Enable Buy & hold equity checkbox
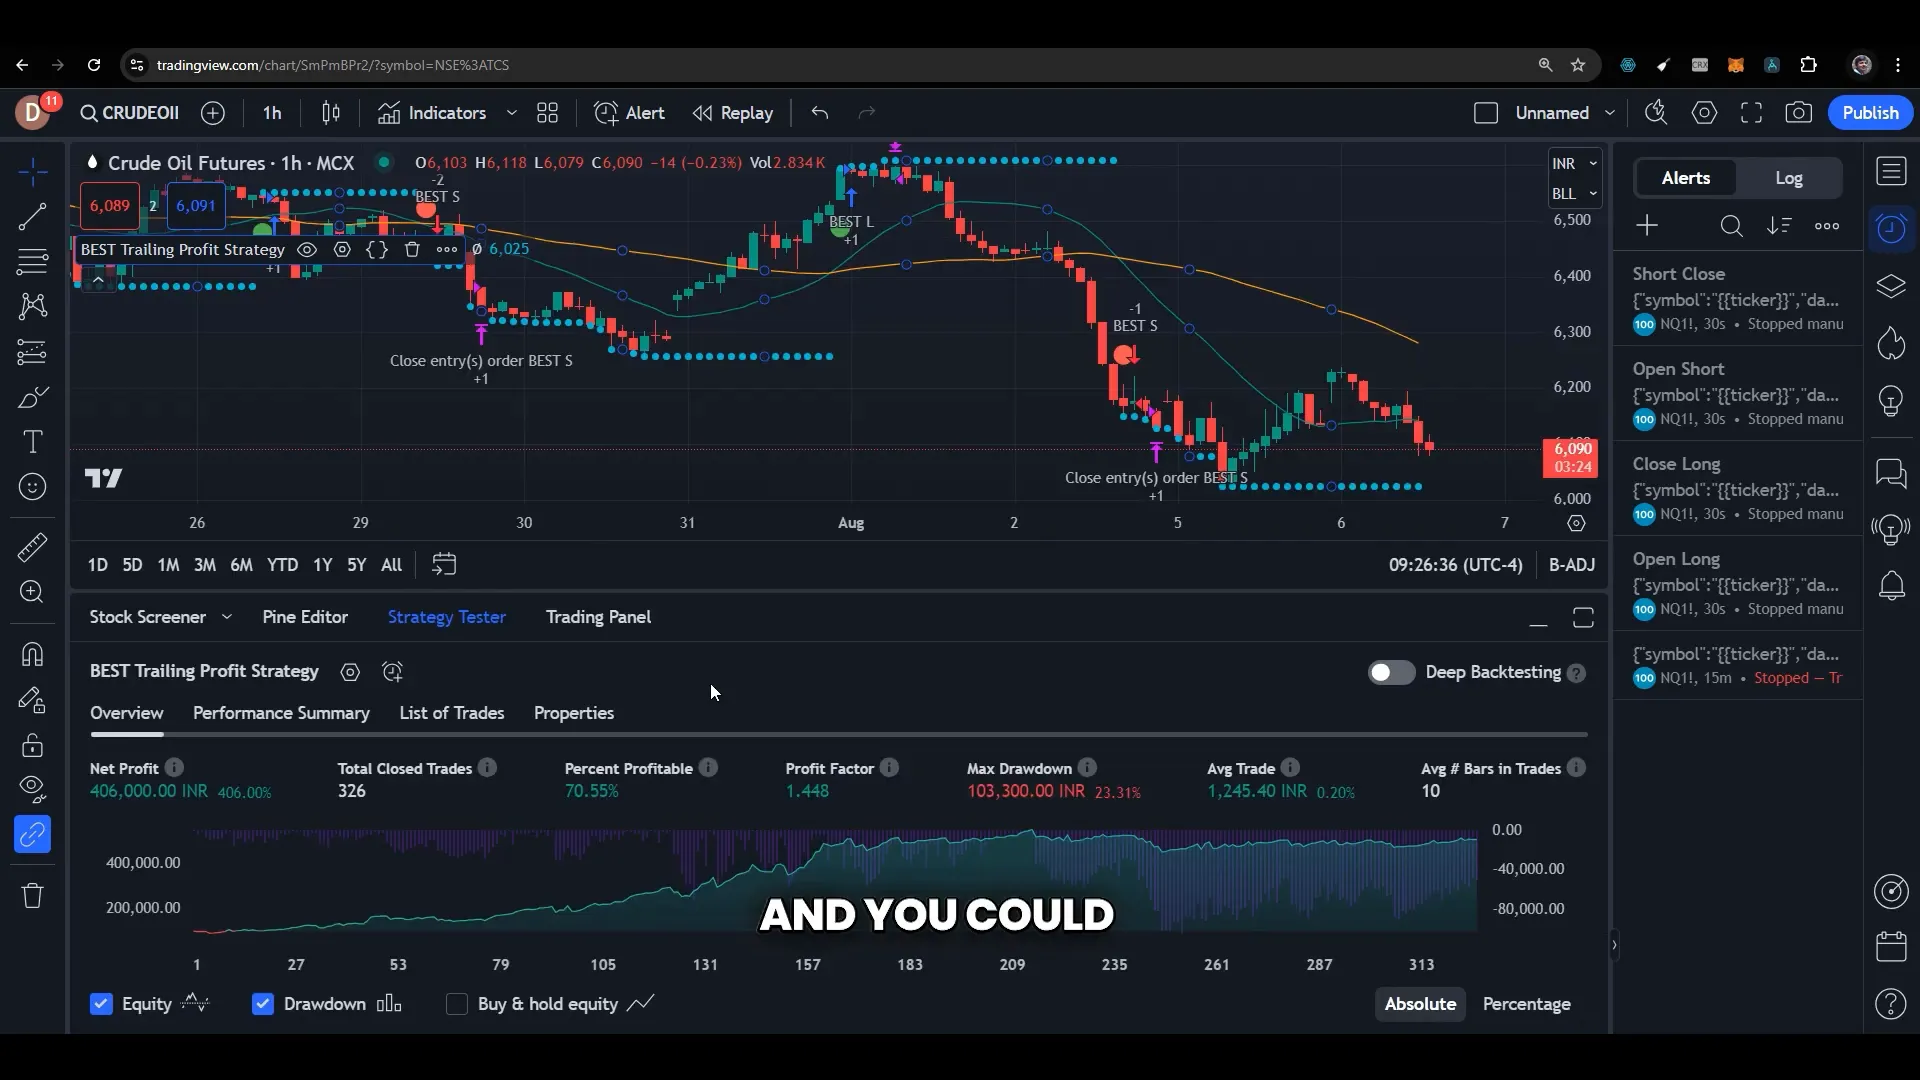The width and height of the screenshot is (1920, 1080). tap(457, 1004)
